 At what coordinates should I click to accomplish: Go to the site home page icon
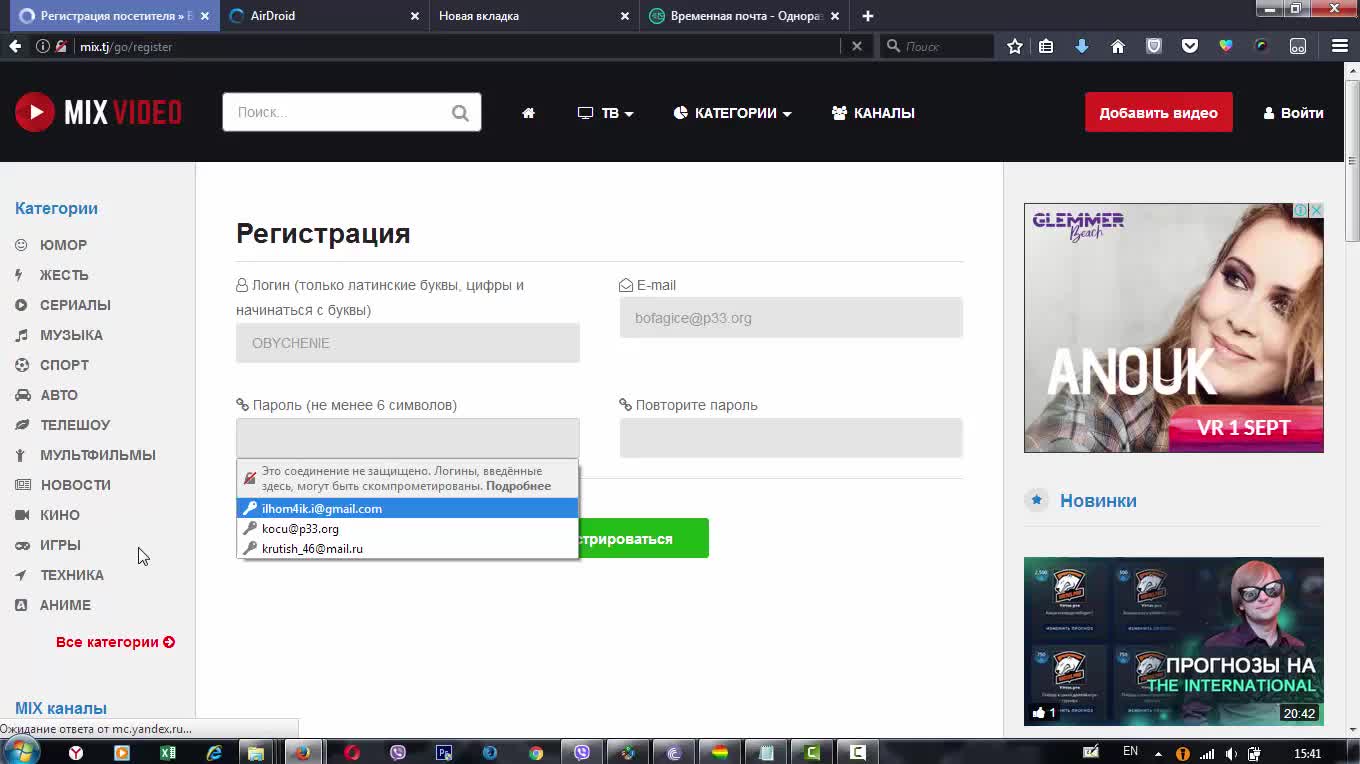tap(528, 113)
